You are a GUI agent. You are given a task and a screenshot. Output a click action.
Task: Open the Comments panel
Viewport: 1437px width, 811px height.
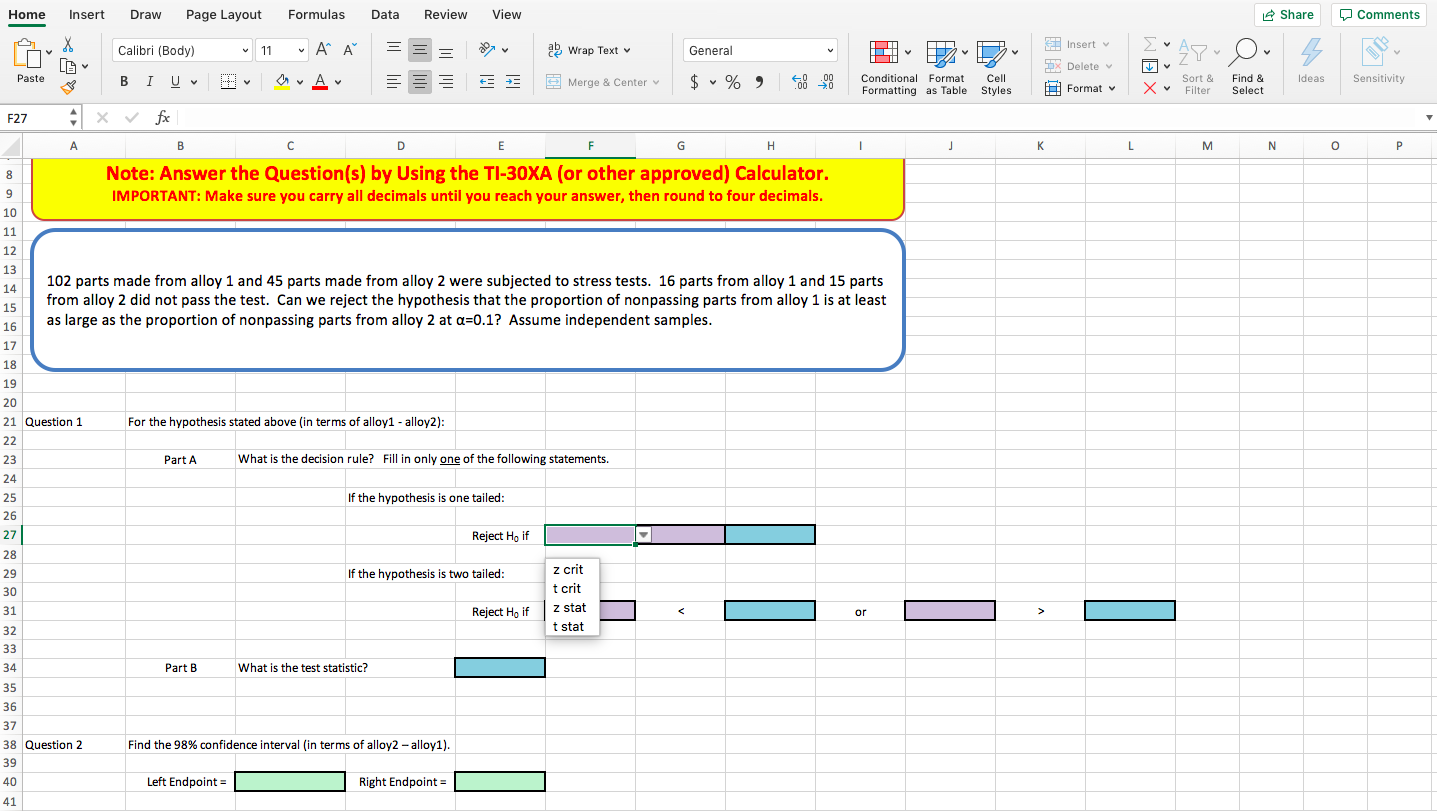click(x=1378, y=14)
